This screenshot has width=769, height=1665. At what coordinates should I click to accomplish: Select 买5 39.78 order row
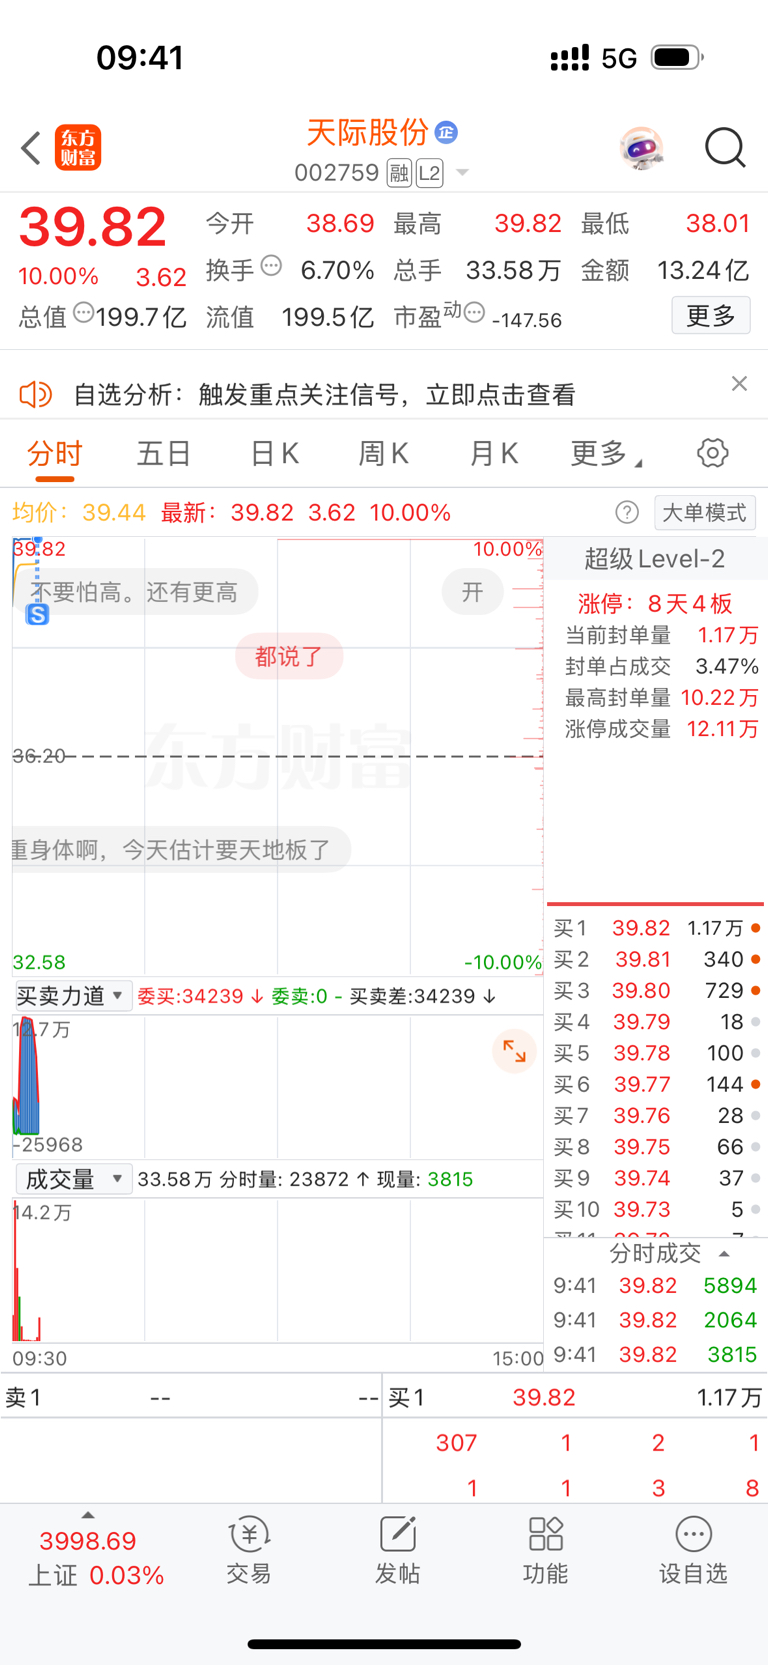coord(656,1053)
